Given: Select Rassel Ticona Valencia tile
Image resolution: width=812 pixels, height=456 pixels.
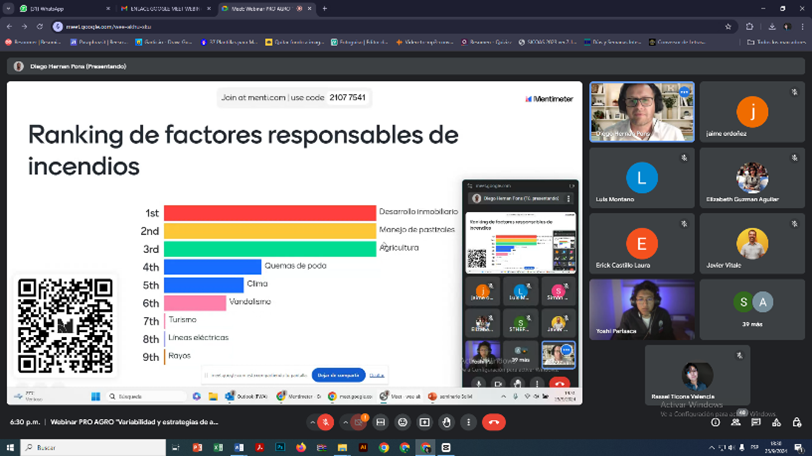Looking at the screenshot, I should [x=697, y=375].
